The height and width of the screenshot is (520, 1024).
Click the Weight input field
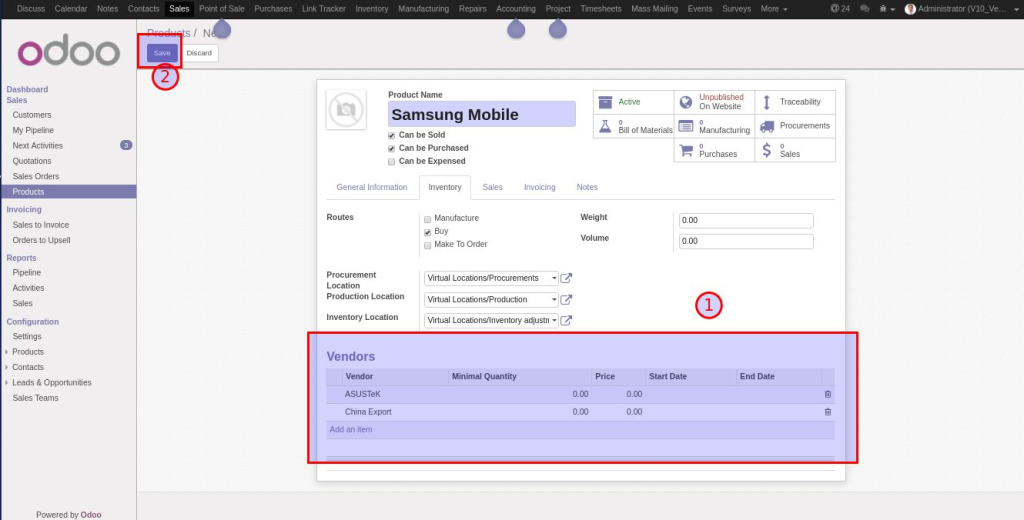click(745, 221)
